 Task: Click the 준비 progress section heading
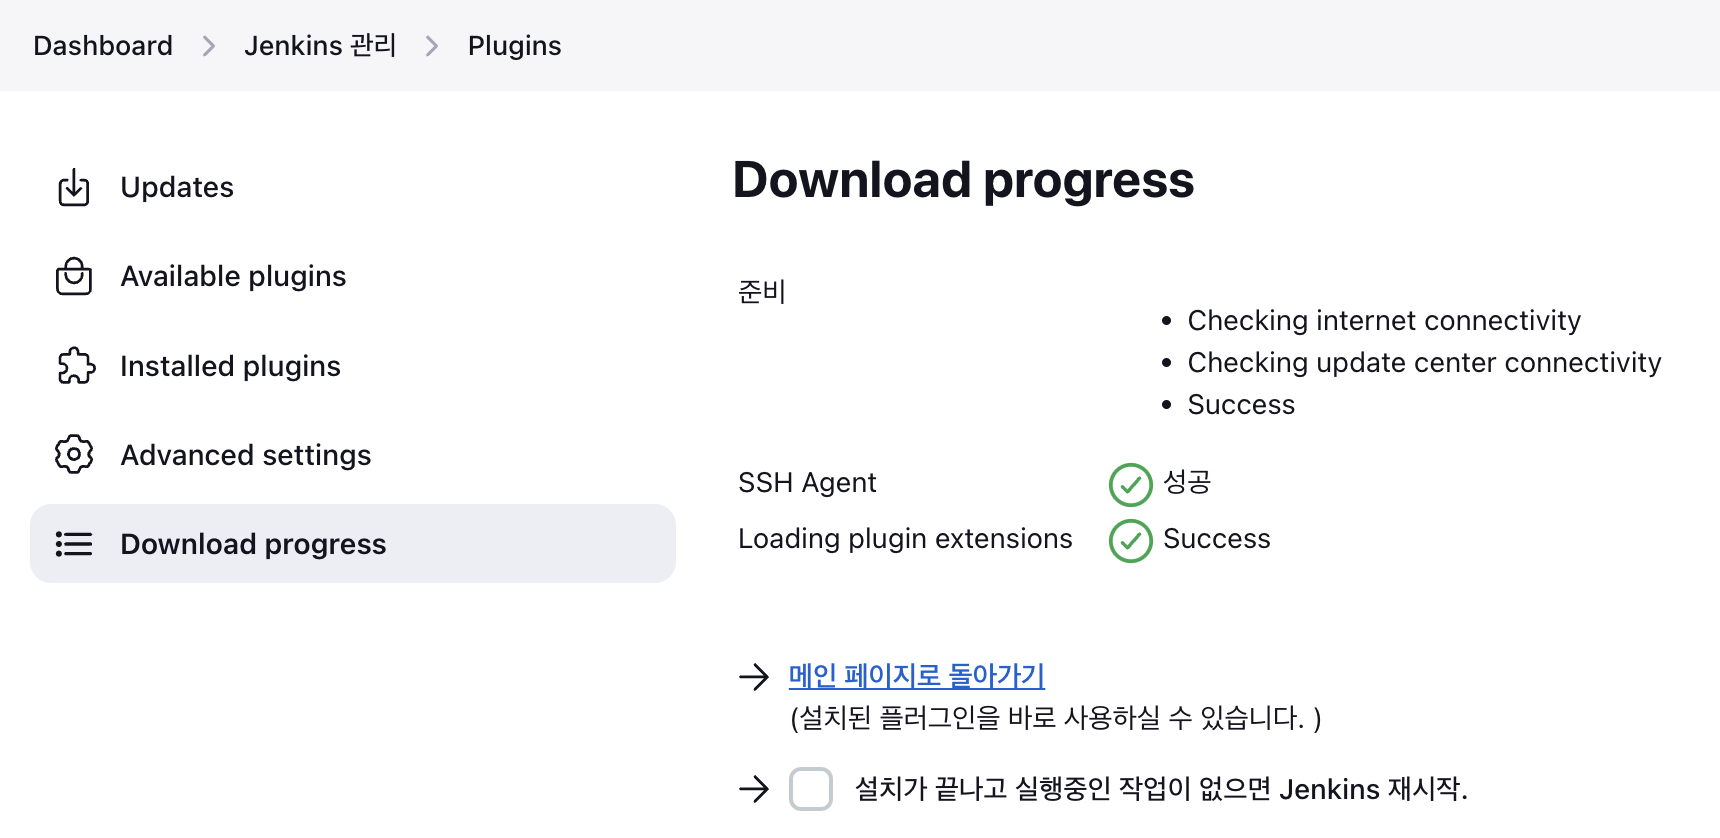[x=761, y=292]
